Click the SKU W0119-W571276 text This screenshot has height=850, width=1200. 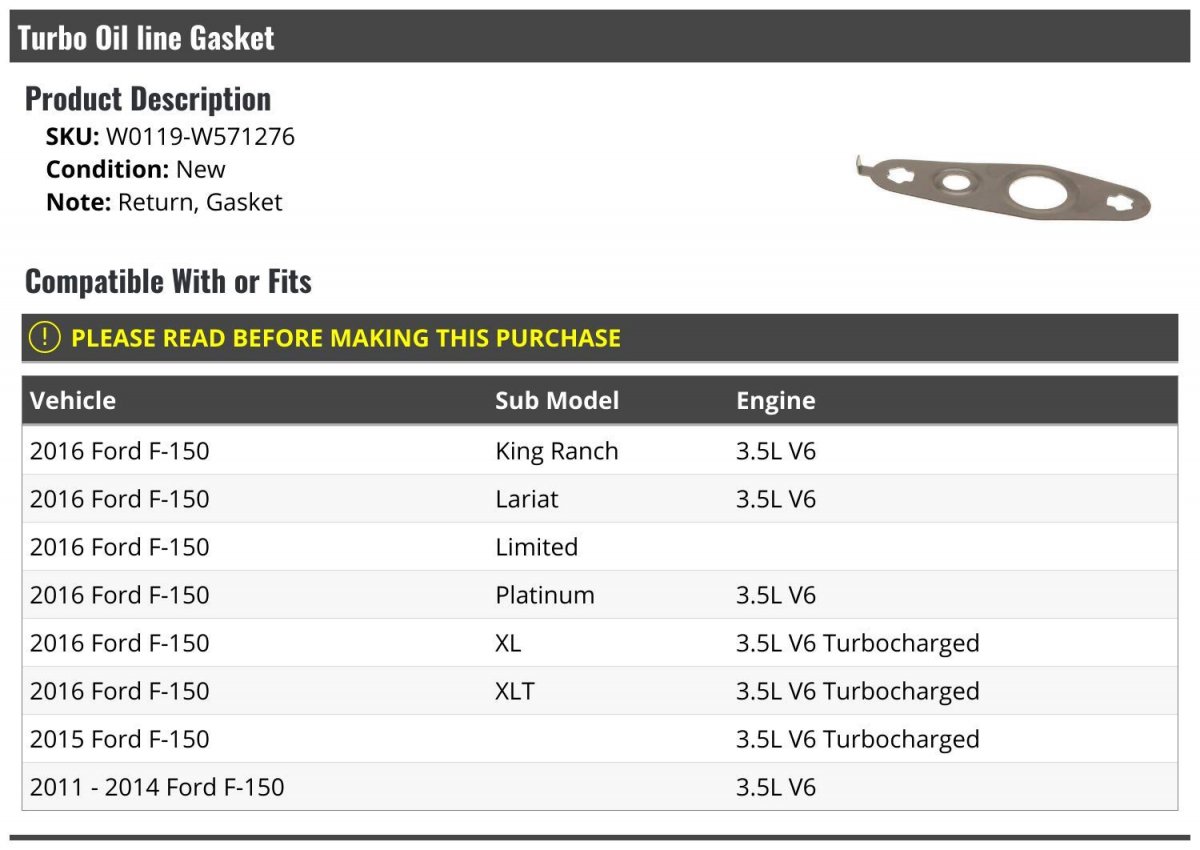tap(170, 136)
